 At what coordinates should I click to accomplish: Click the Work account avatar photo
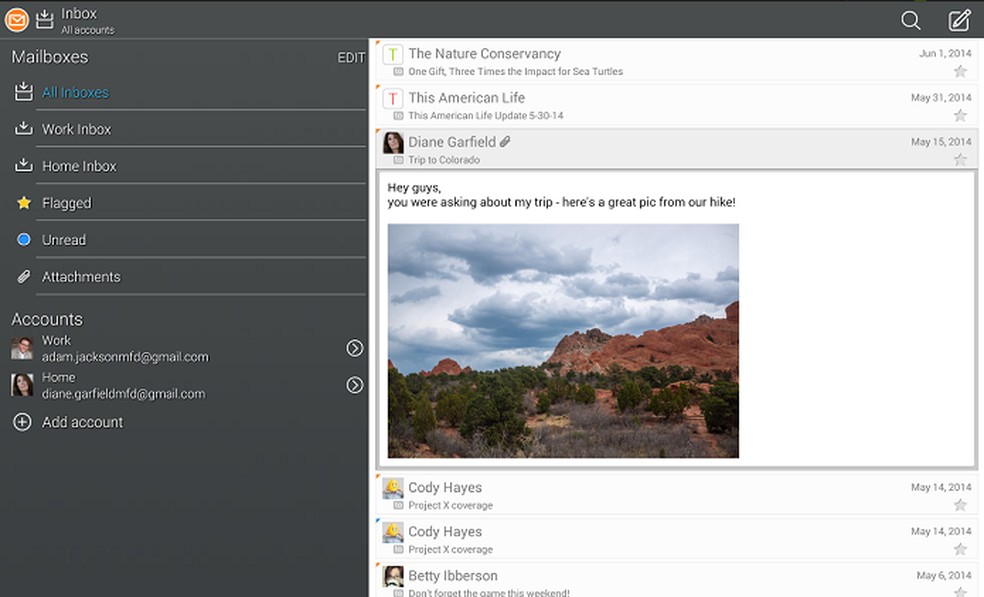pyautogui.click(x=22, y=348)
